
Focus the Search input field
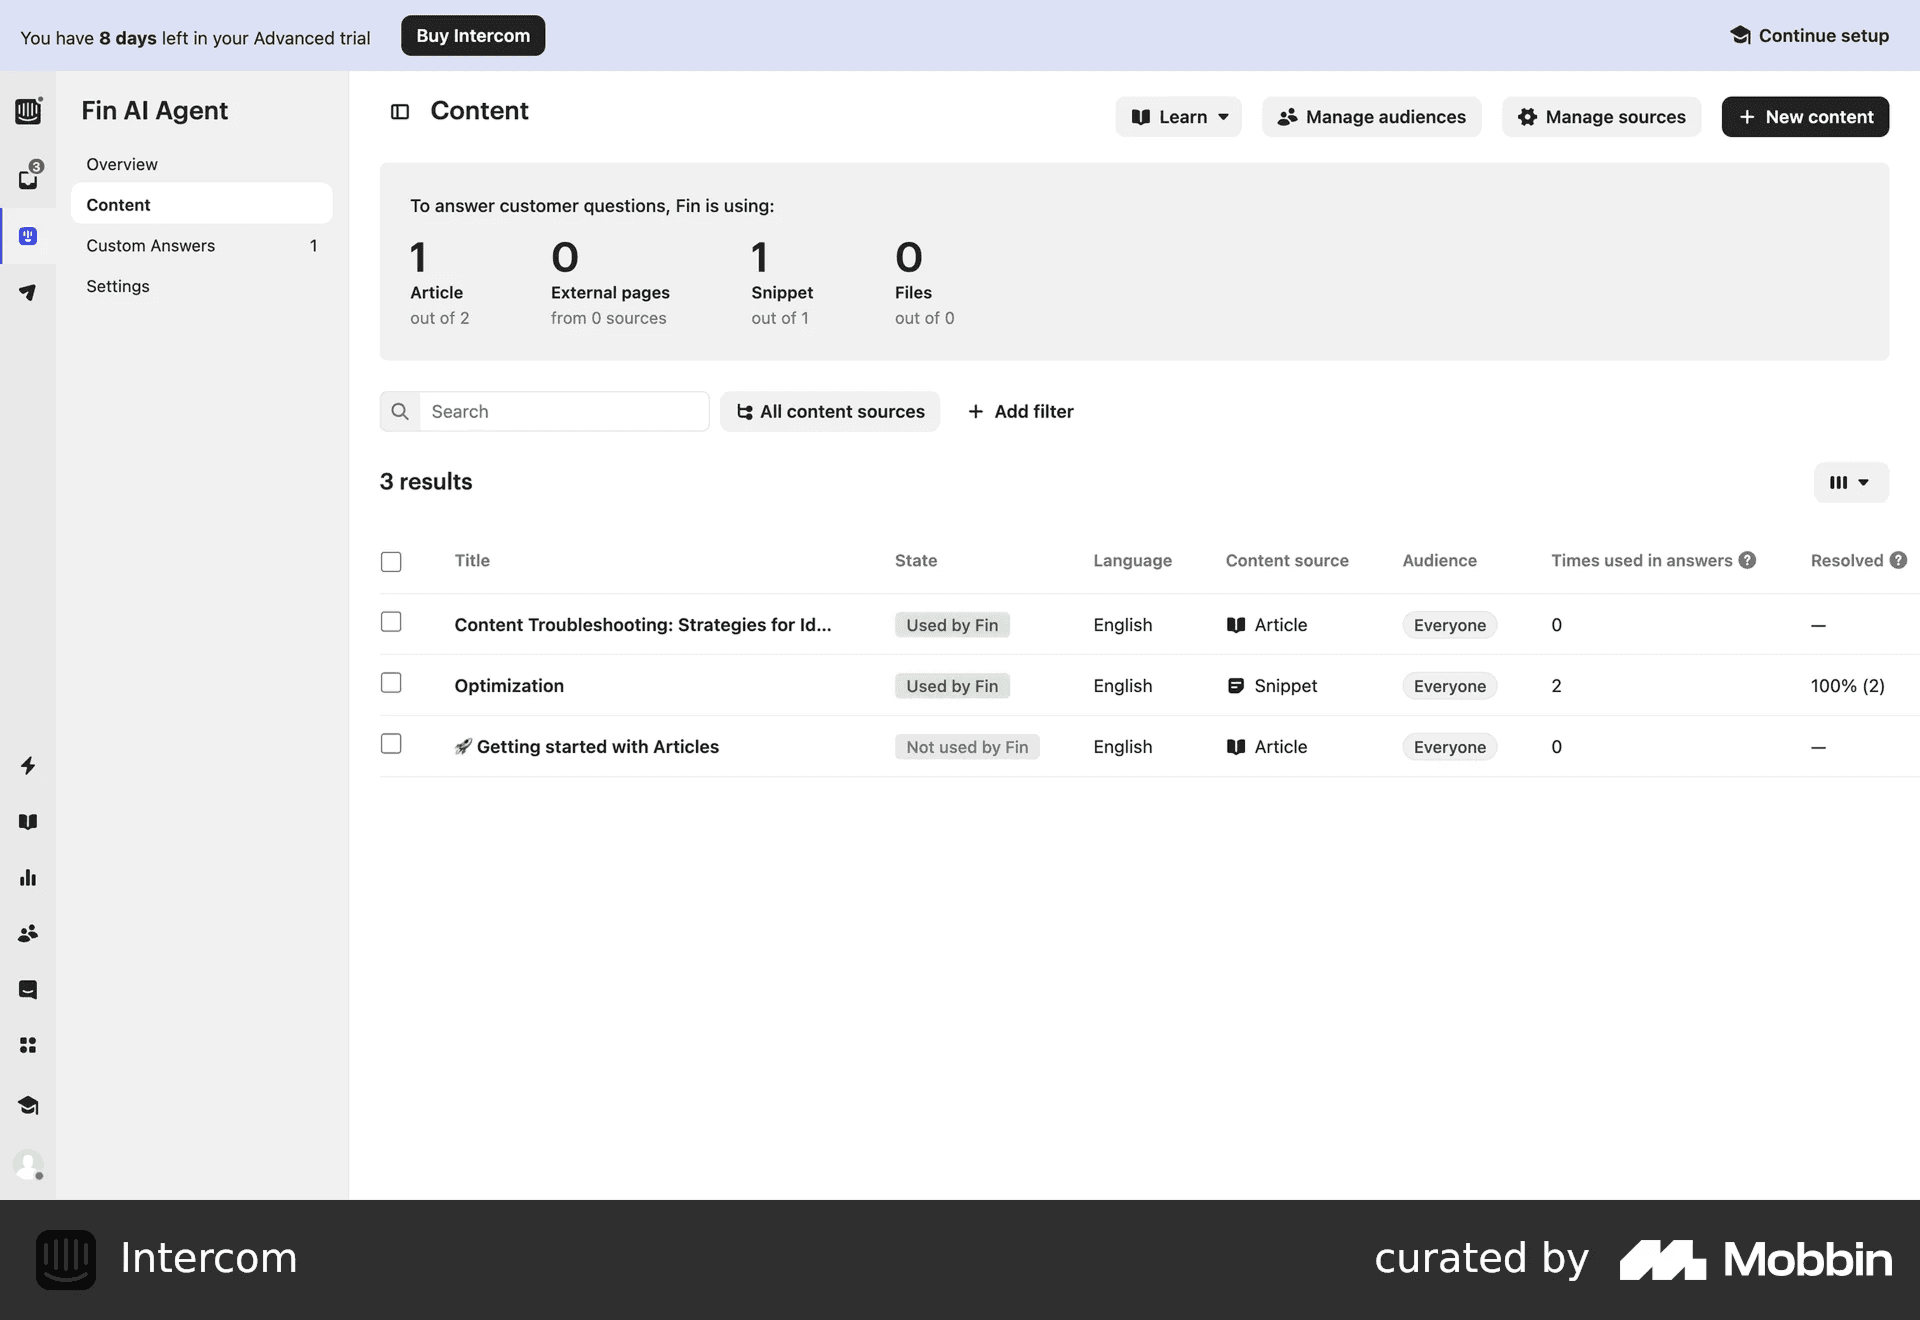563,412
